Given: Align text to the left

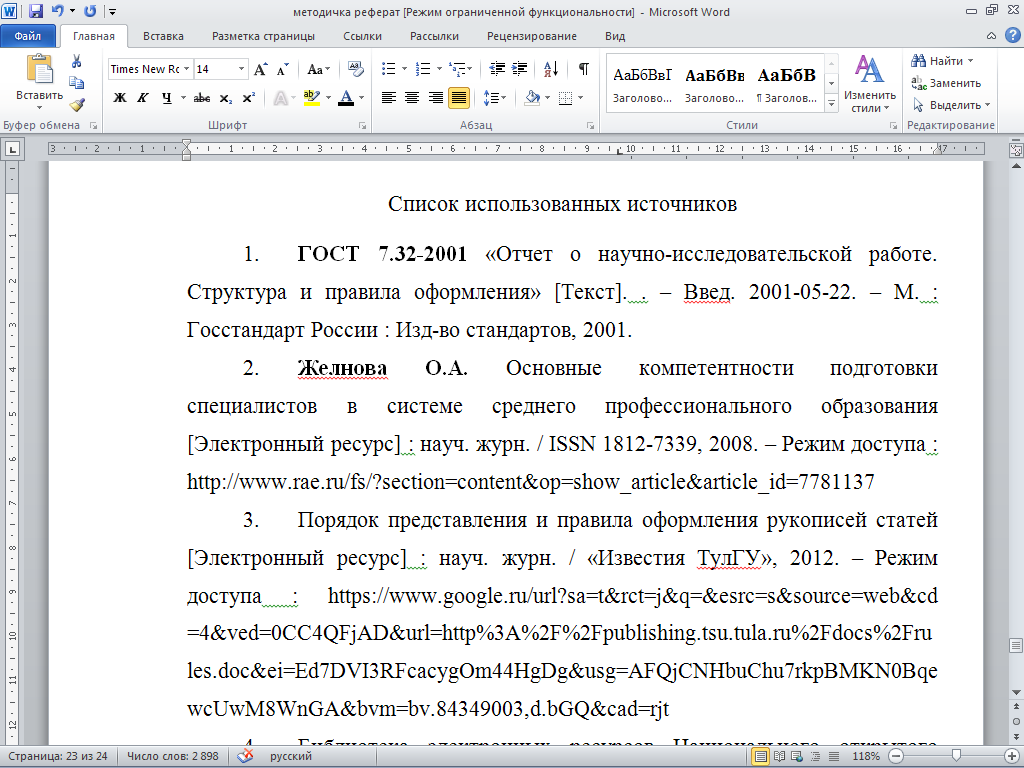Looking at the screenshot, I should tap(389, 98).
